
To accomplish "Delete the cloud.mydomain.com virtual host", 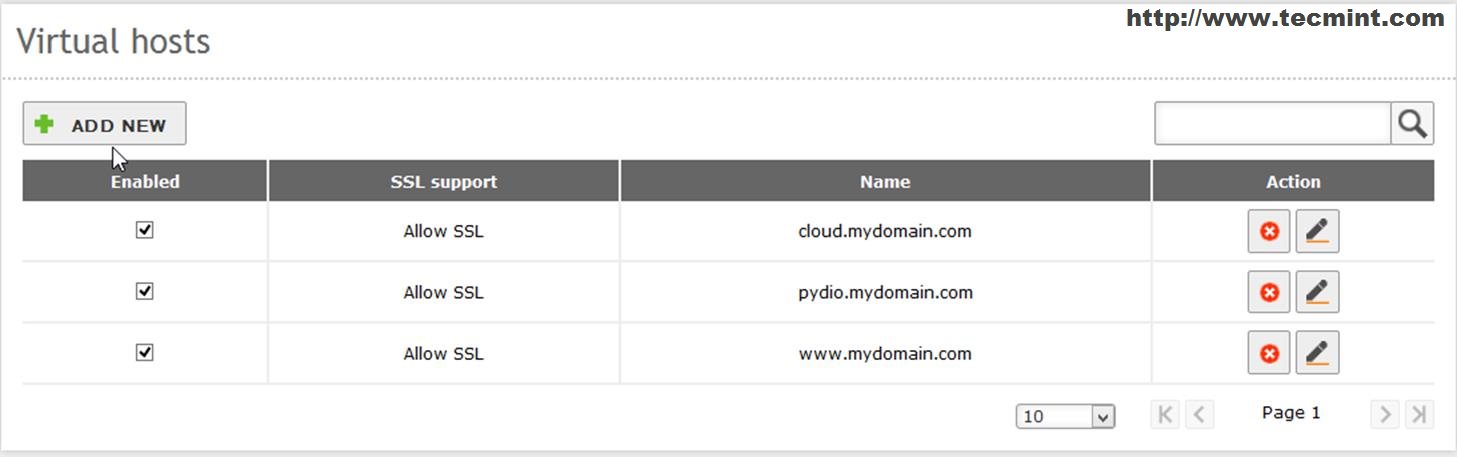I will click(x=1269, y=232).
